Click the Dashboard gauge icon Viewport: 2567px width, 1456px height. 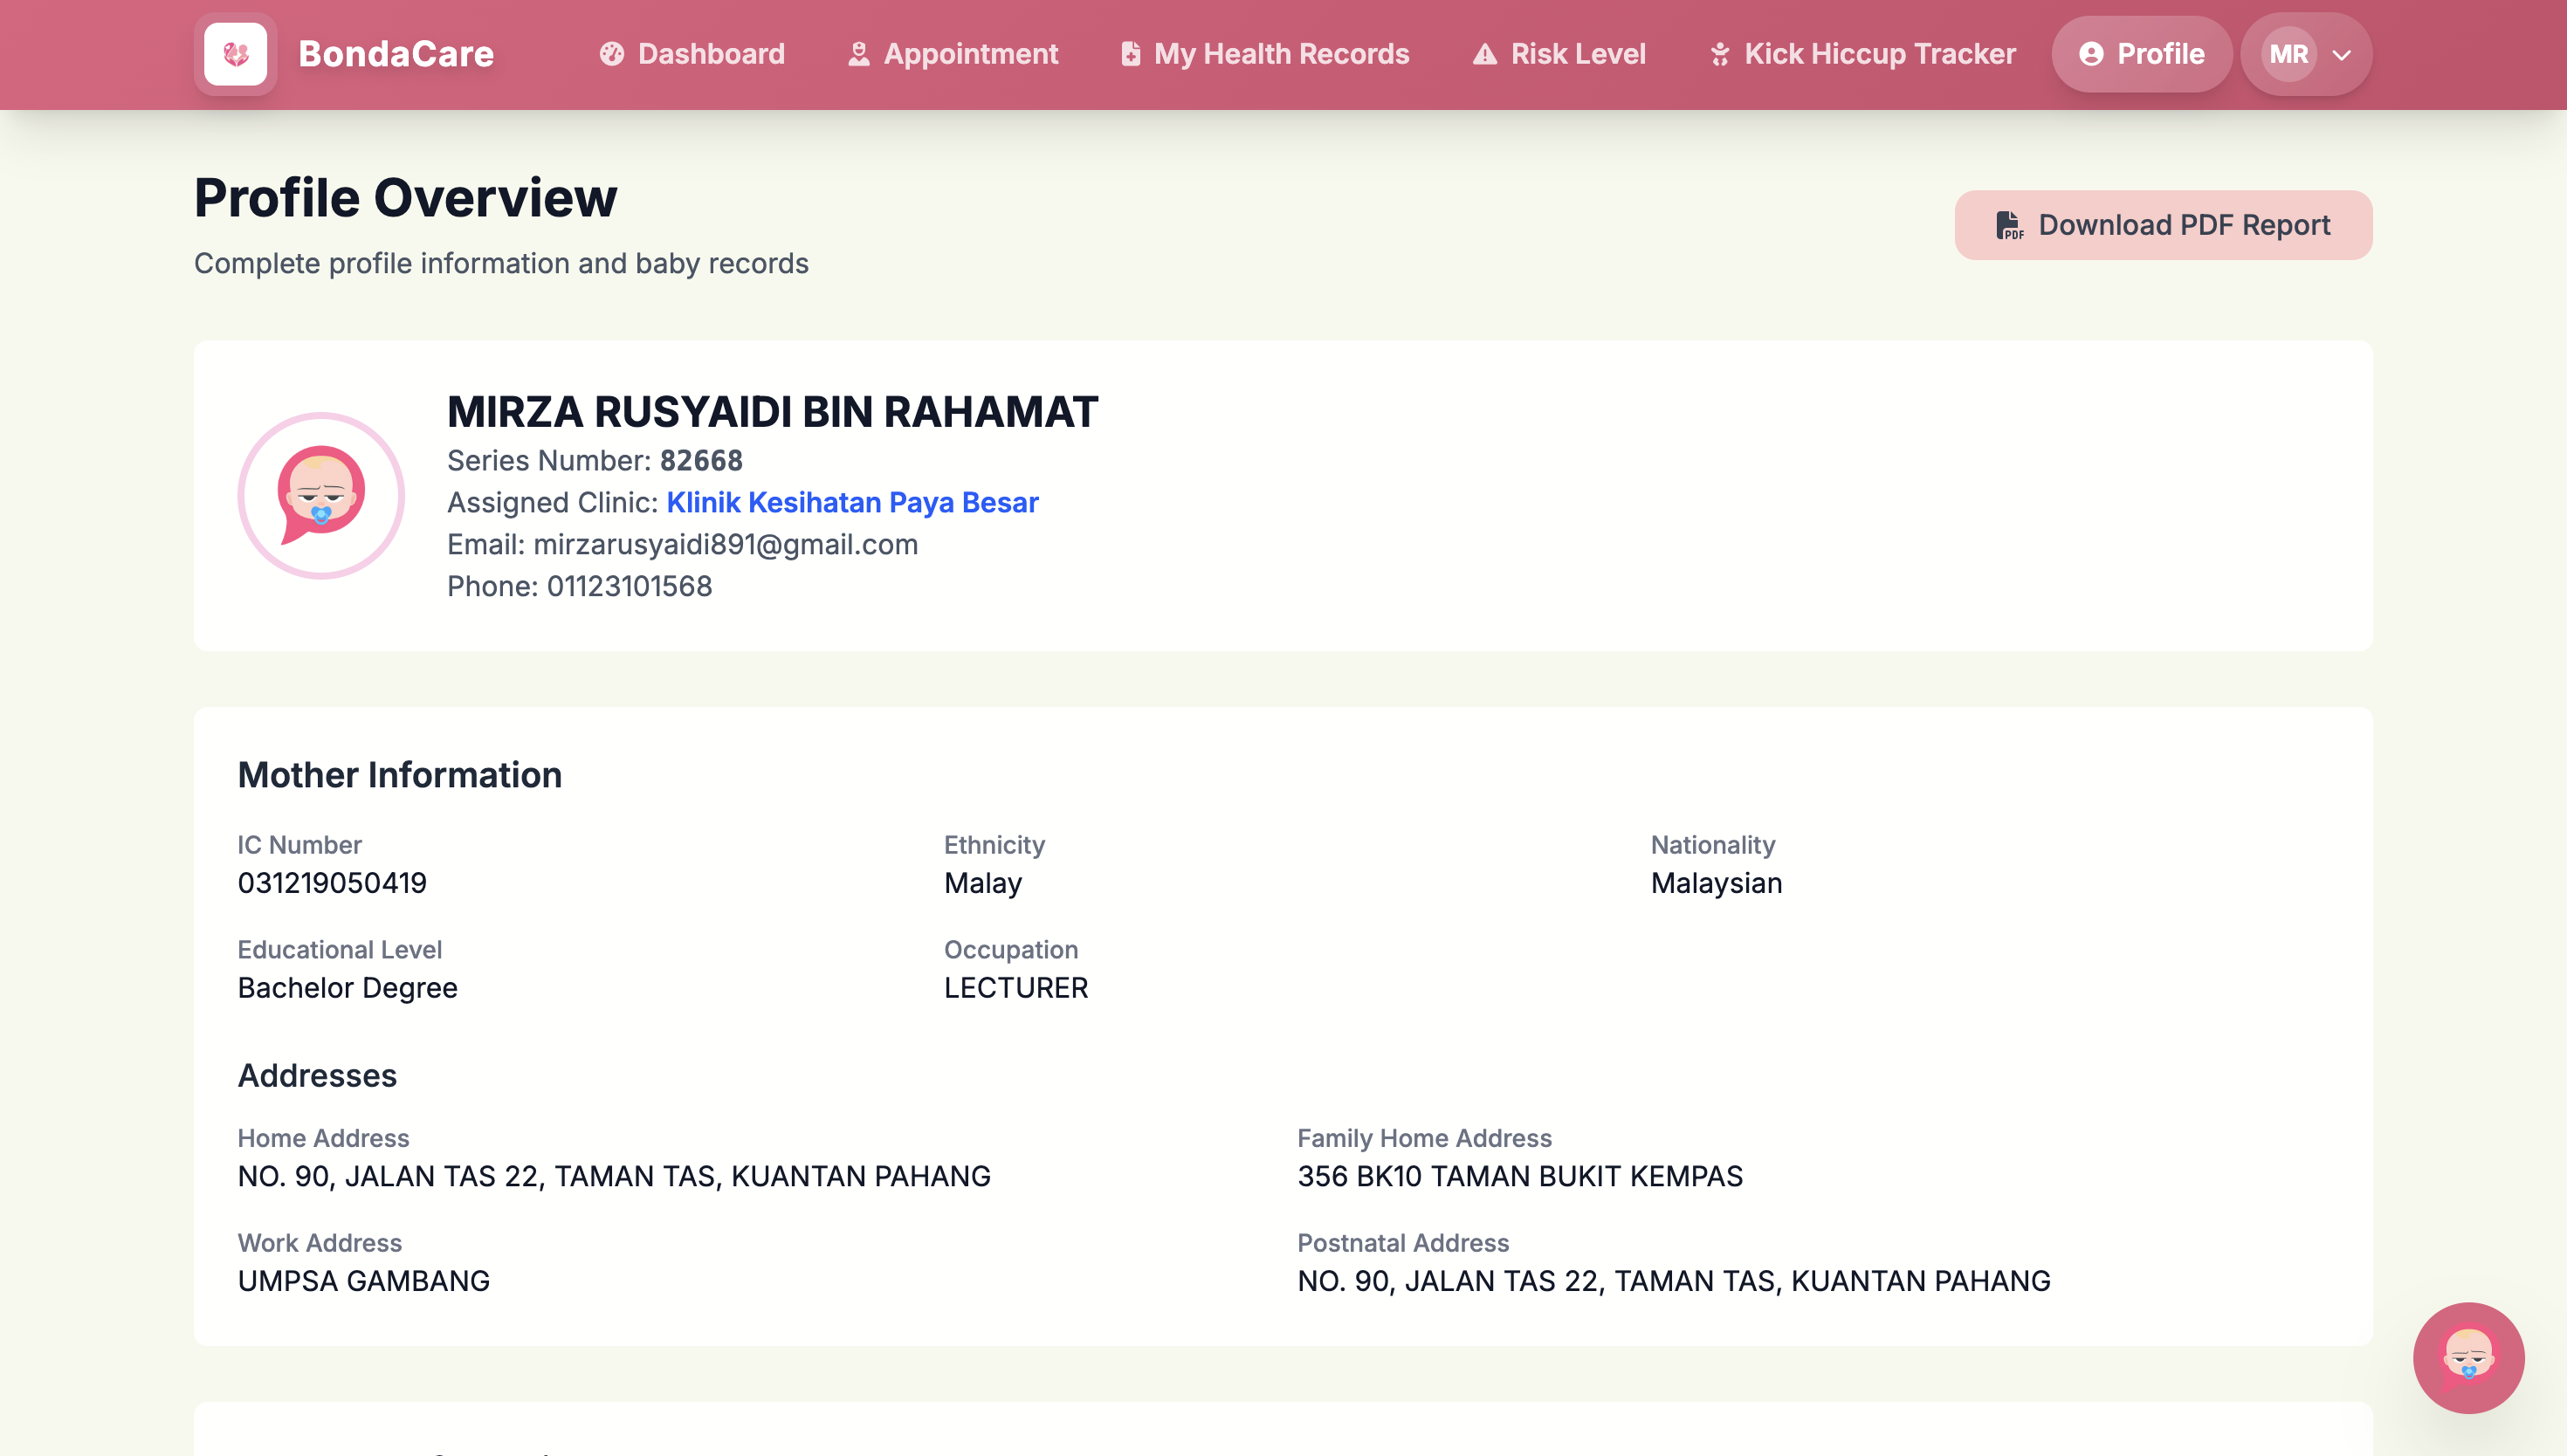[x=612, y=54]
